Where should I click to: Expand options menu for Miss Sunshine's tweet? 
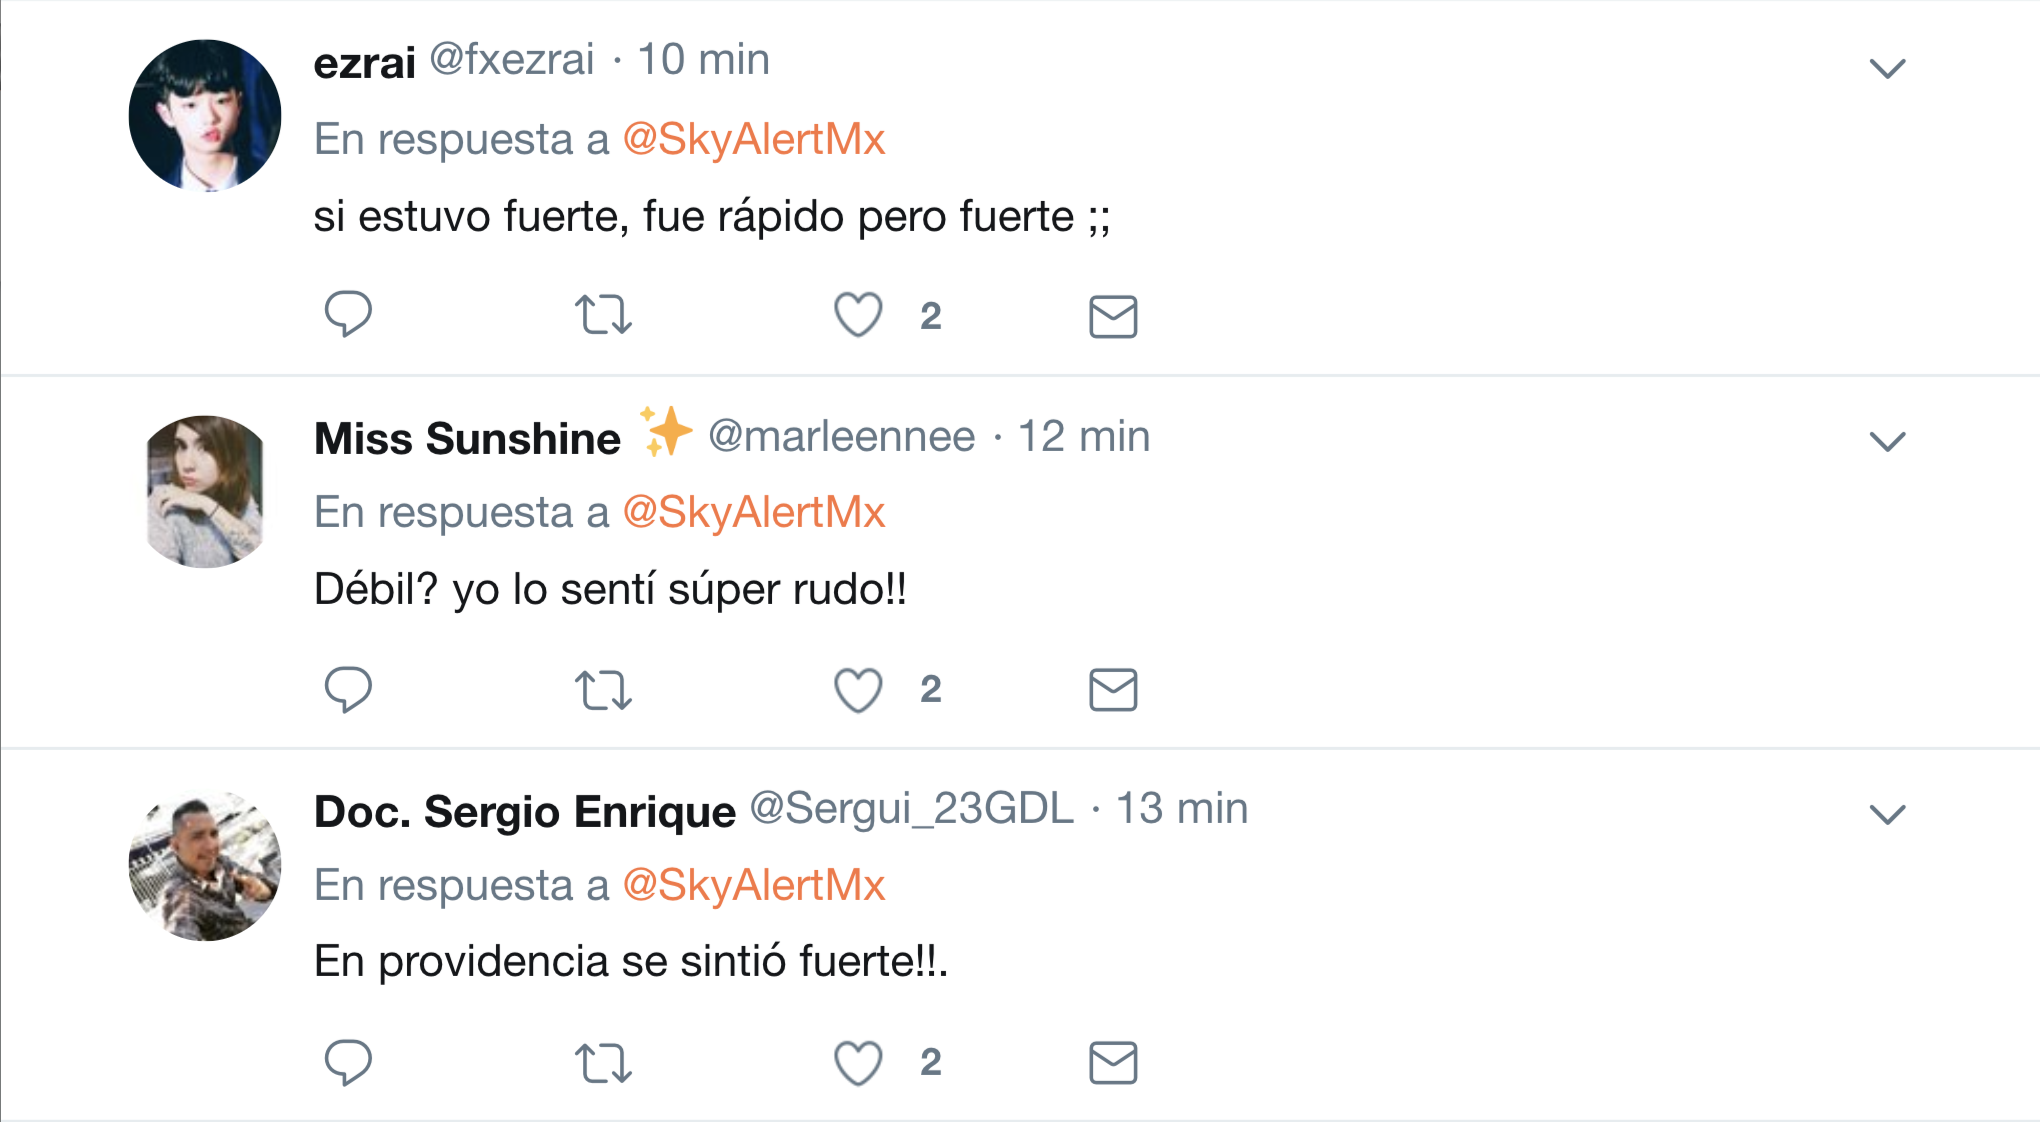(x=1887, y=441)
